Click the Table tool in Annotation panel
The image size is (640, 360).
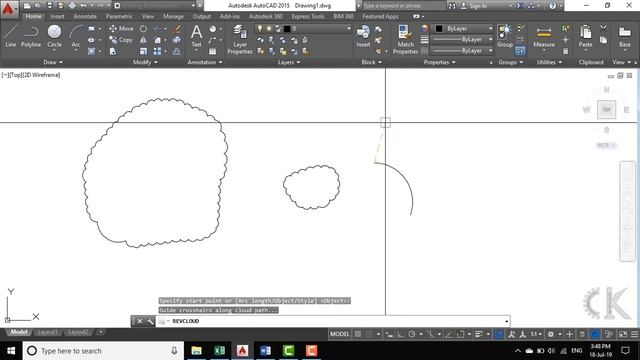point(213,51)
